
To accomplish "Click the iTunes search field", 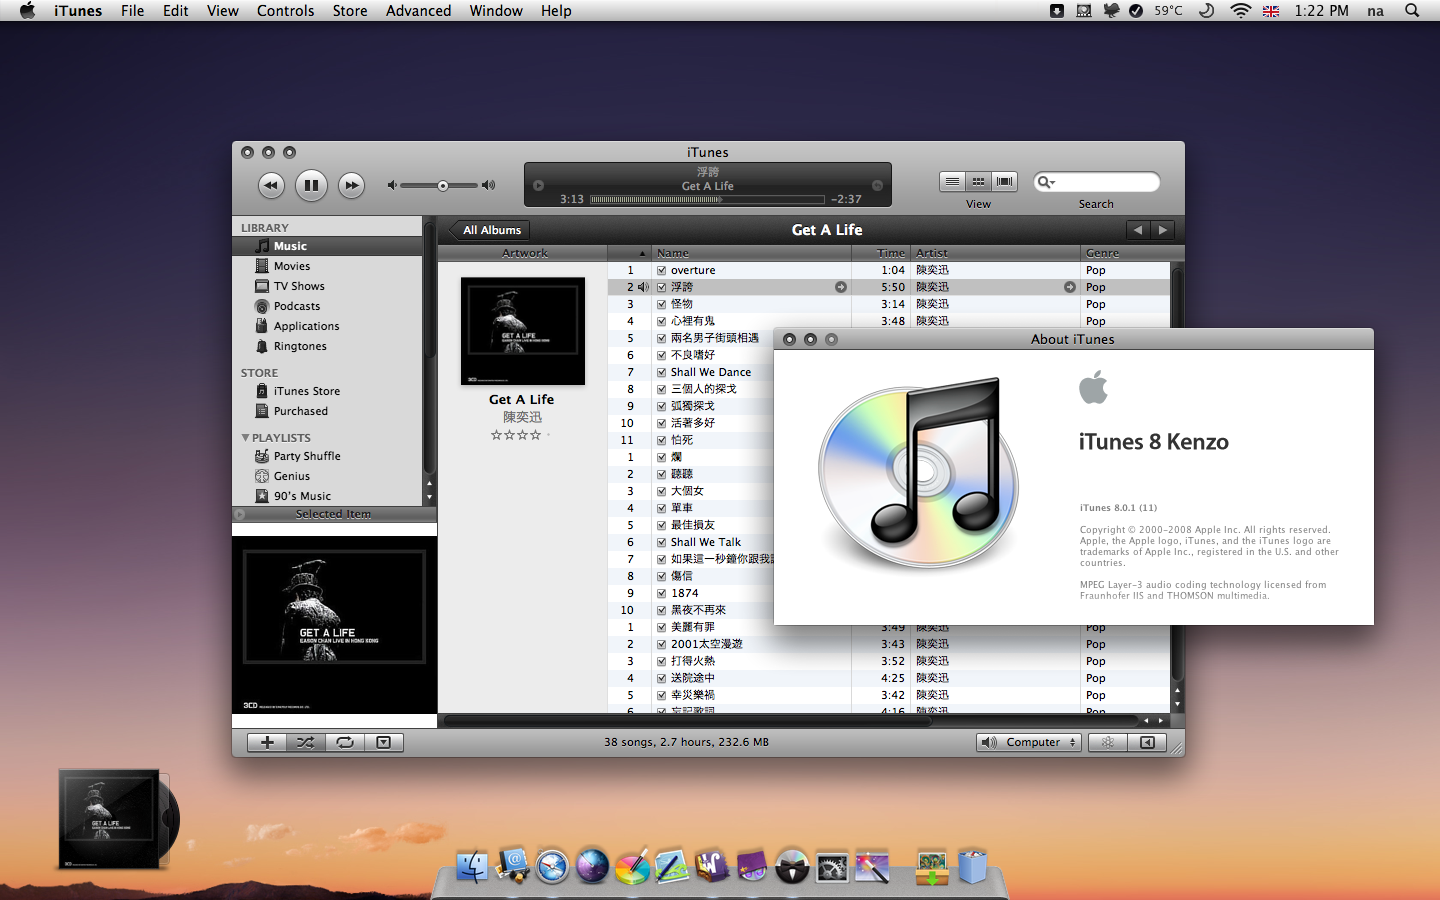I will [x=1097, y=182].
